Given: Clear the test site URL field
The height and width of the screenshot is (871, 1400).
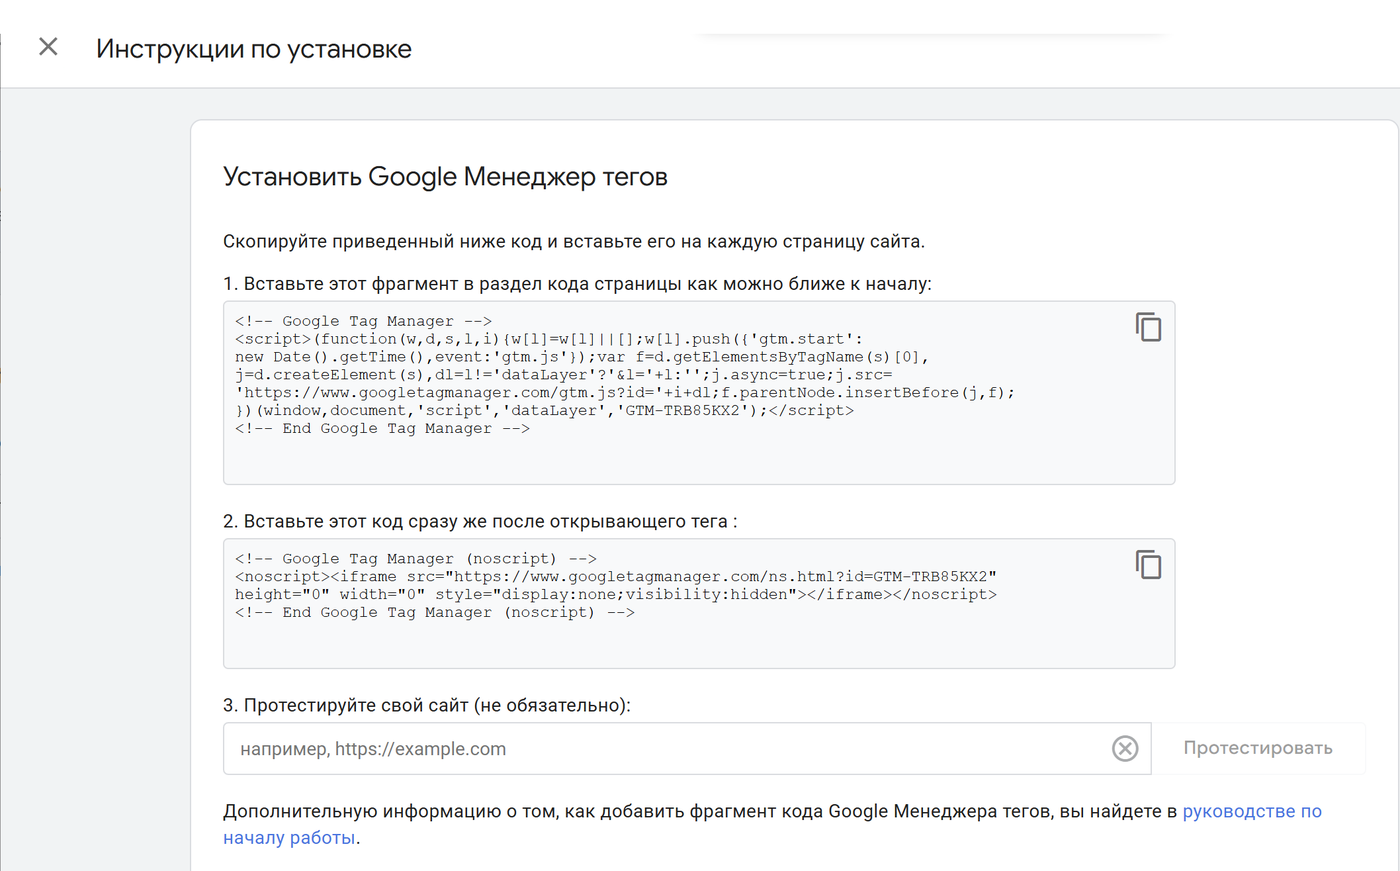Looking at the screenshot, I should click(x=1125, y=748).
